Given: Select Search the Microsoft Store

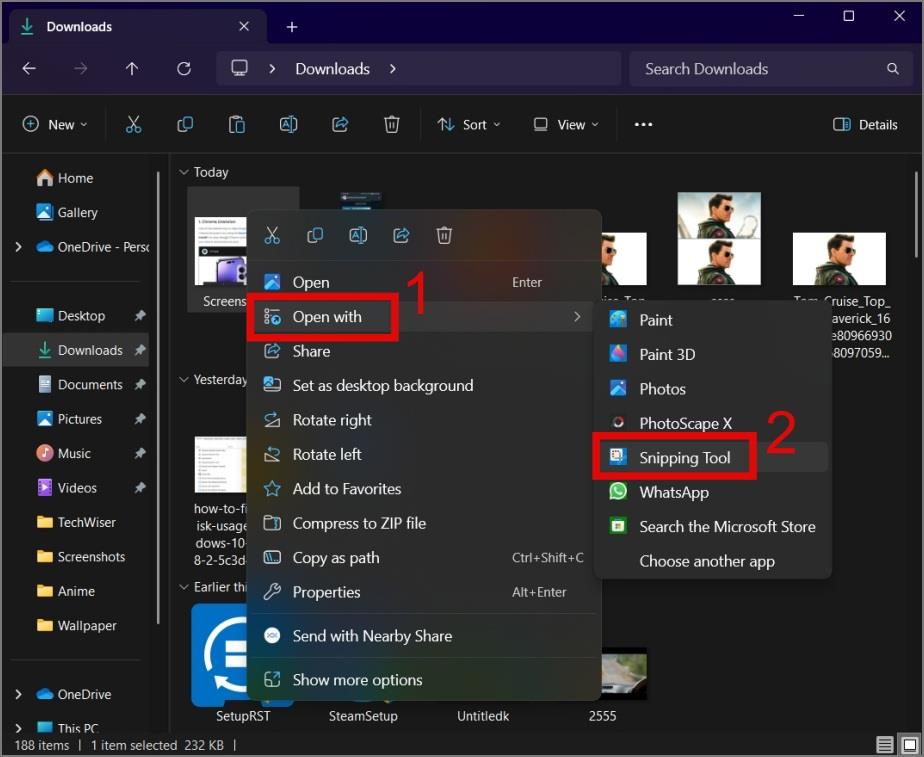Looking at the screenshot, I should coord(713,527).
